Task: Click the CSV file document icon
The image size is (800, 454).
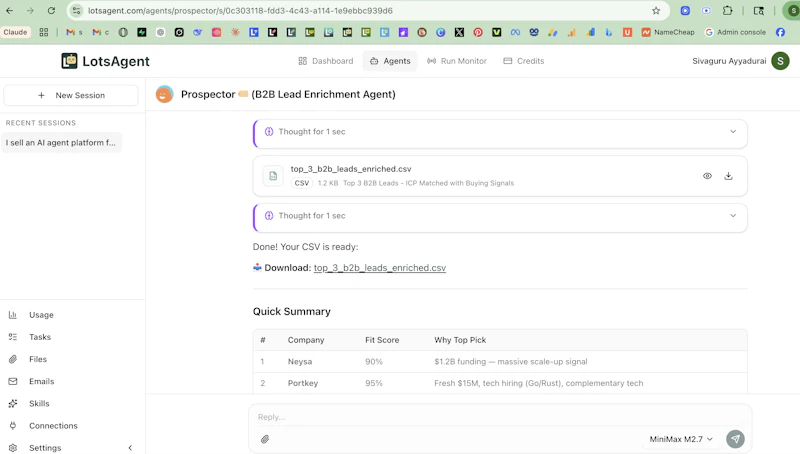Action: (273, 176)
